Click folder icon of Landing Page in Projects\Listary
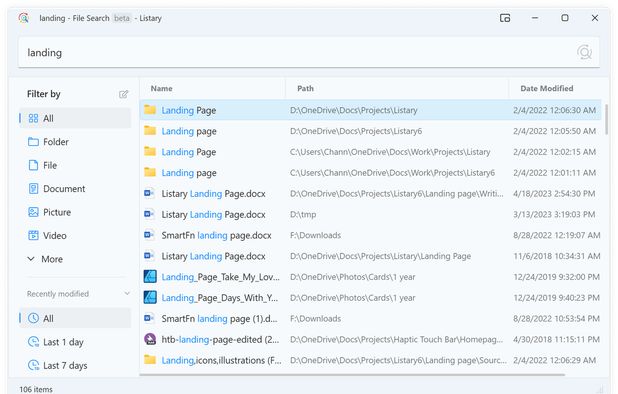The image size is (618, 394). tap(150, 110)
